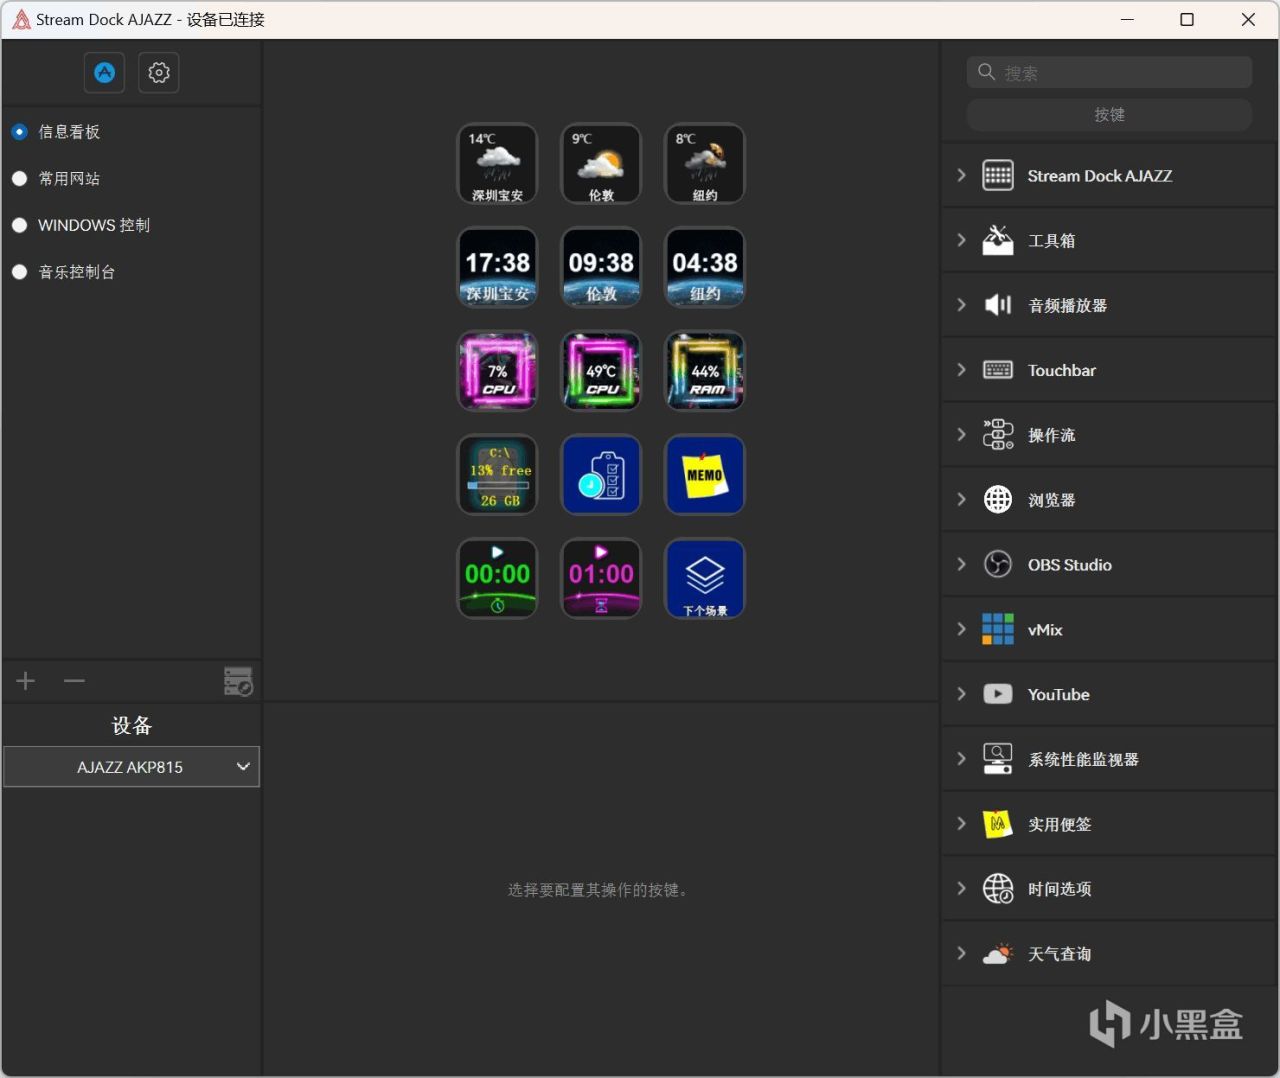The image size is (1280, 1078).
Task: Click the Stream Dock AJAZZ keyboard icon
Action: (x=998, y=176)
